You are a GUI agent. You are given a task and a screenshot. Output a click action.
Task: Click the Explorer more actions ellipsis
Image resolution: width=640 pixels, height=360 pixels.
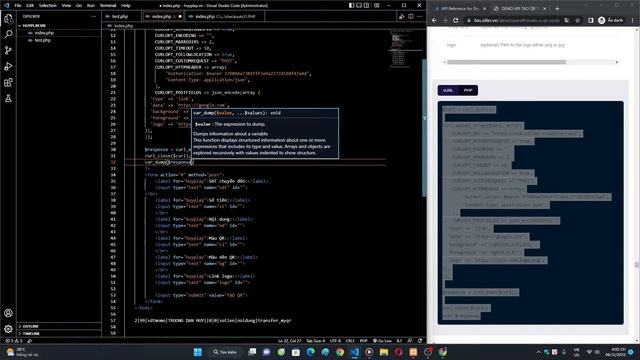pos(93,16)
